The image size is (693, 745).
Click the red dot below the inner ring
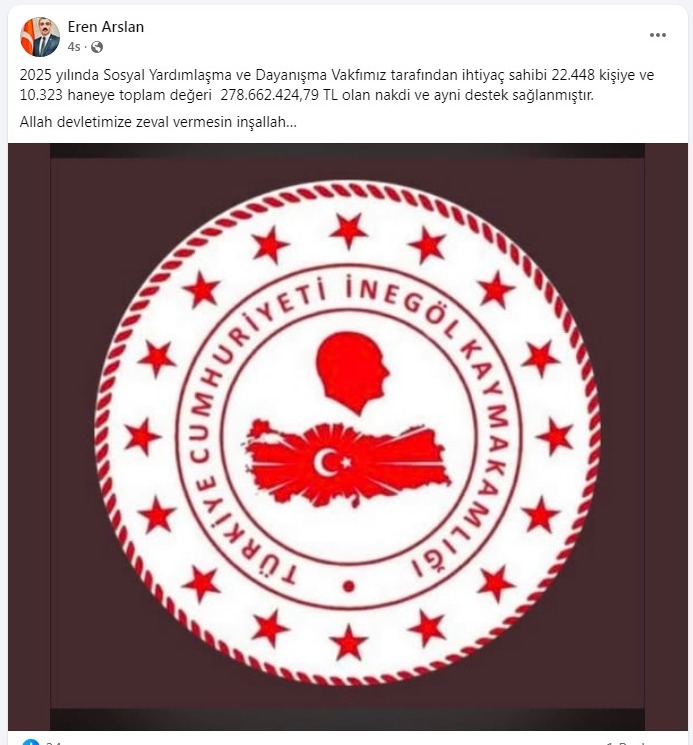click(x=349, y=586)
